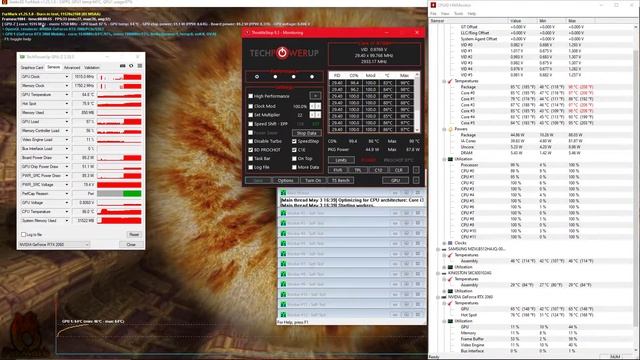Collapse Powers node in HWMonitor

444,129
